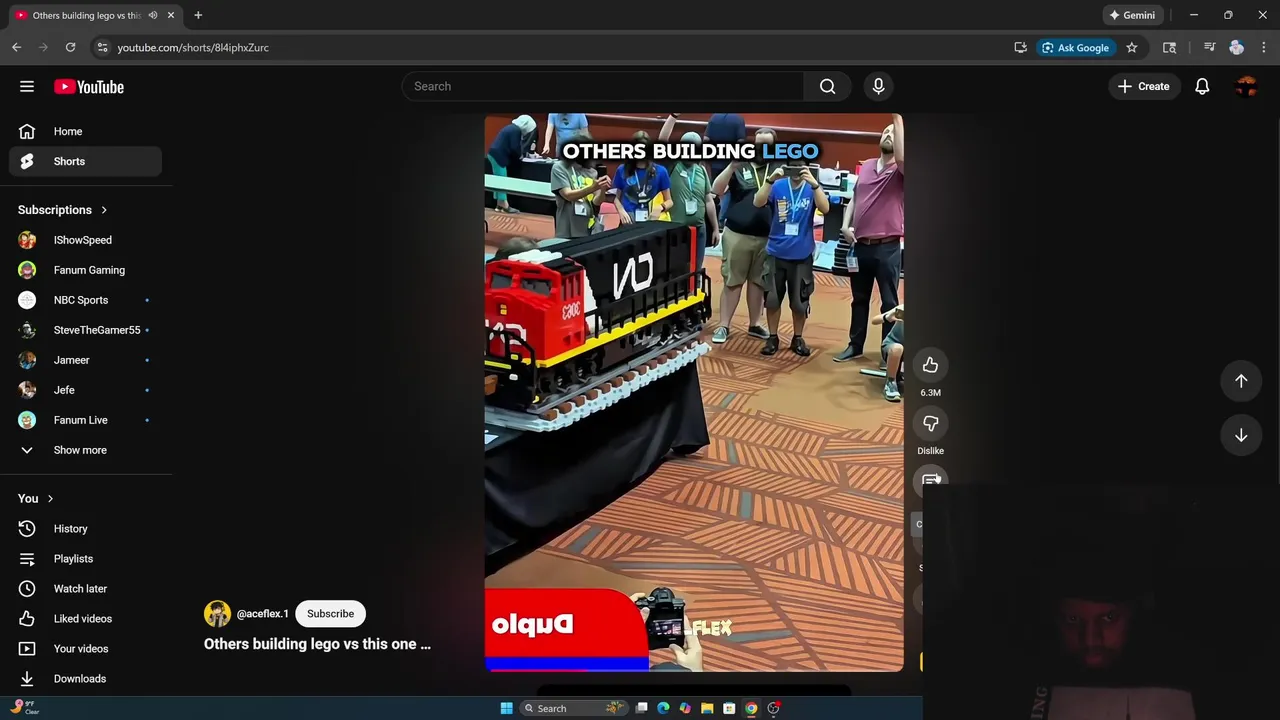Open Chrome media controls icon
Viewport: 1280px width, 720px height.
1209,47
